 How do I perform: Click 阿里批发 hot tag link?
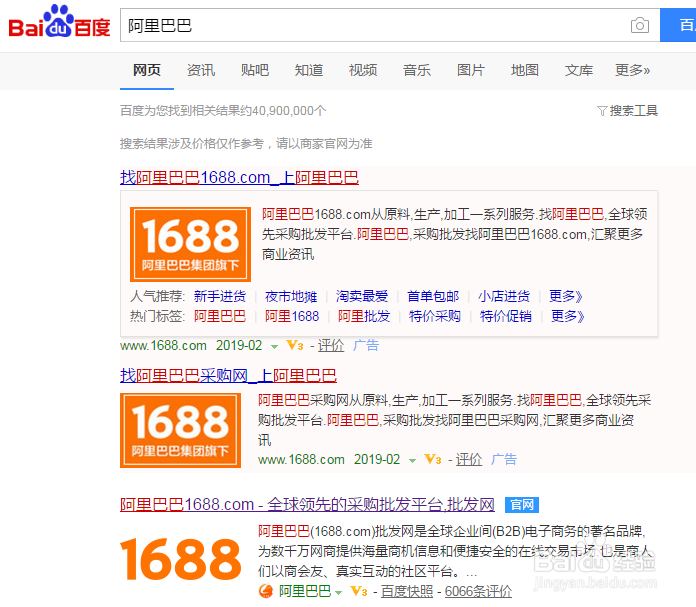[x=364, y=316]
